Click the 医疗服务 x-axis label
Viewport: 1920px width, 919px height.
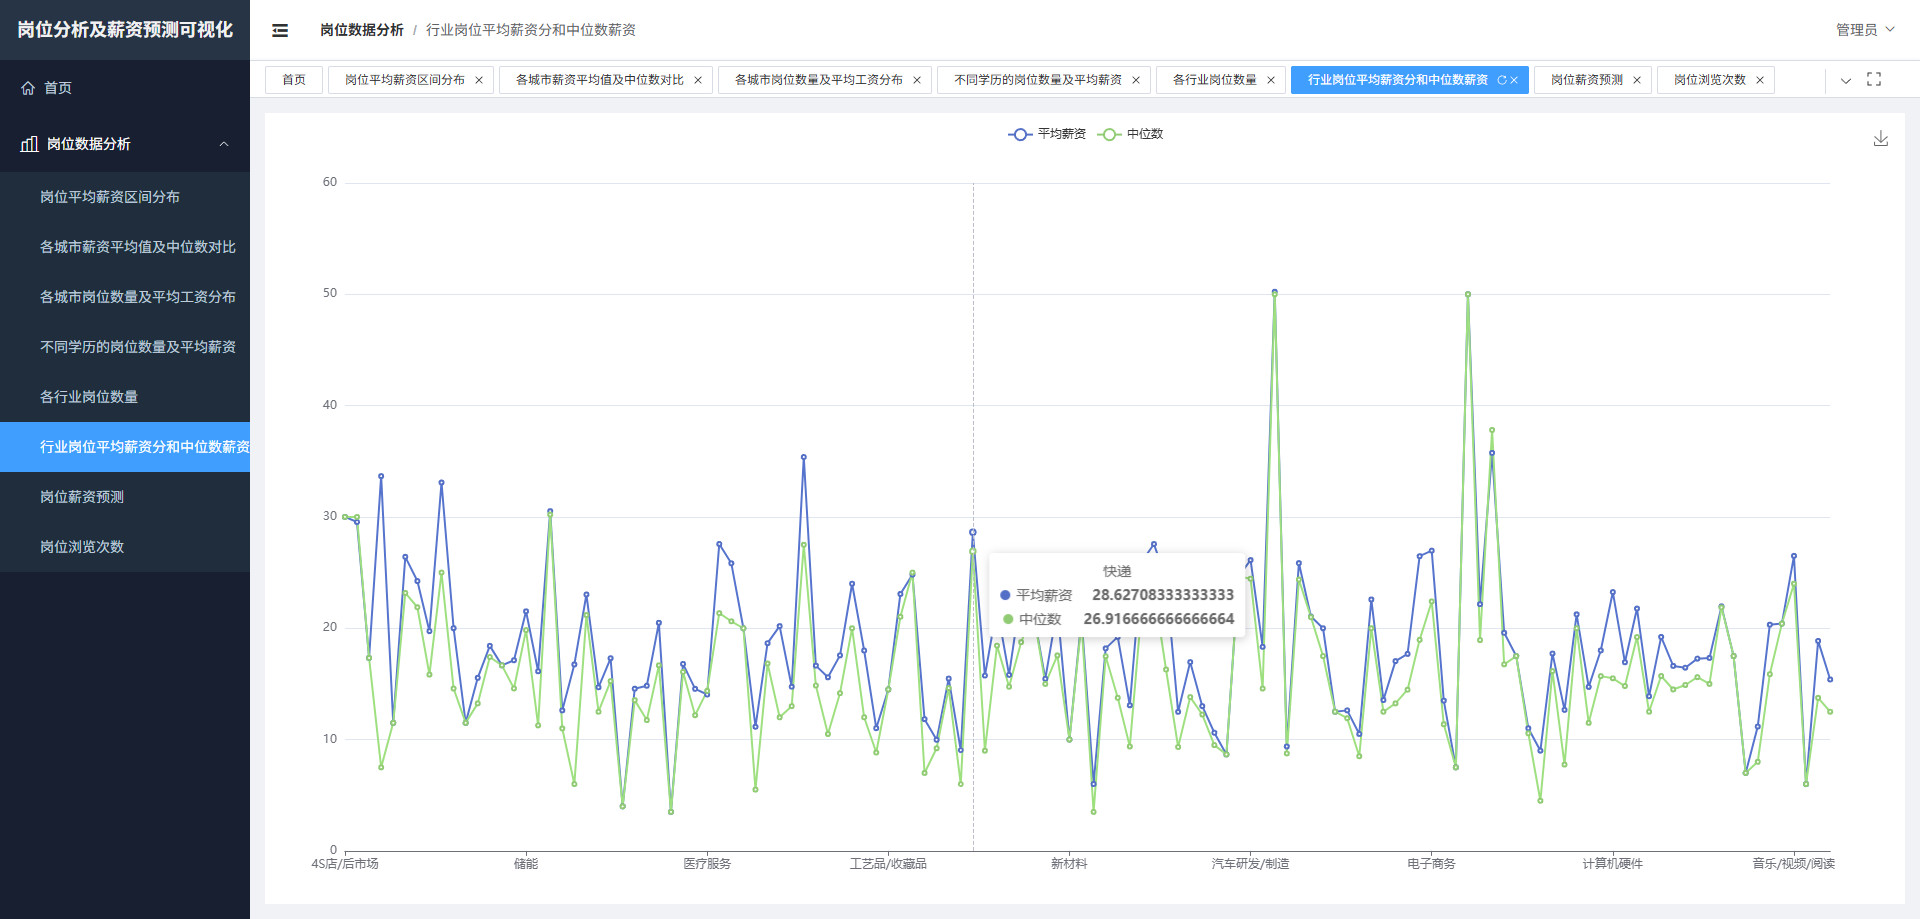pyautogui.click(x=707, y=864)
